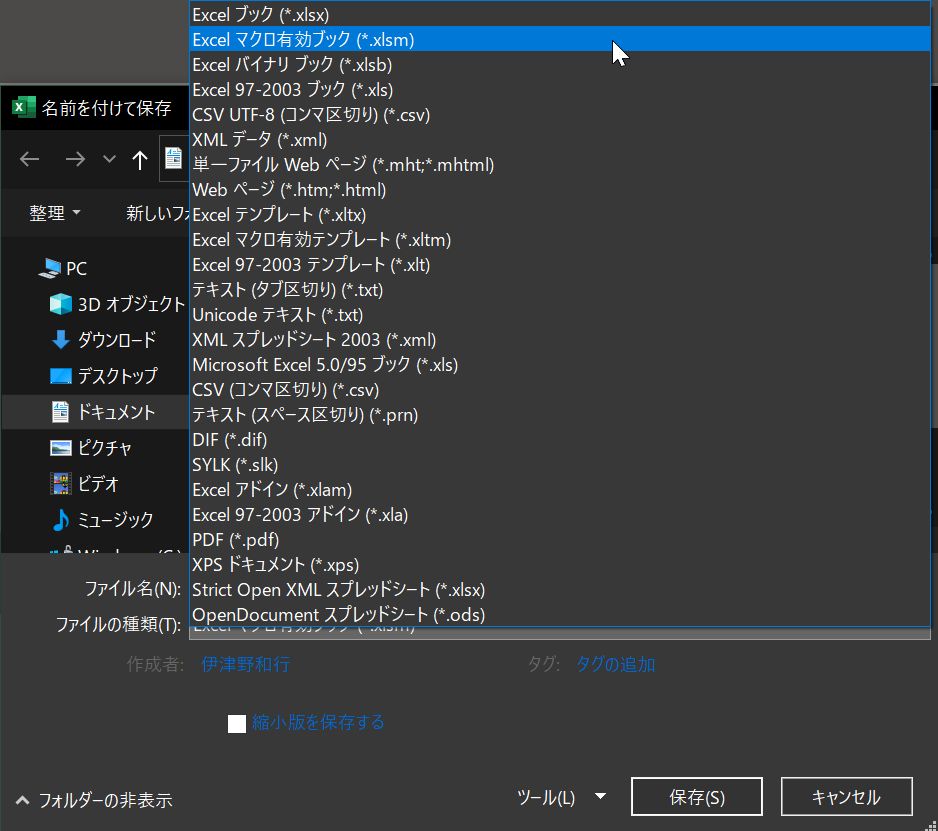The image size is (938, 831).
Task: Choose the CSV UTF-8 save format
Action: click(x=311, y=114)
